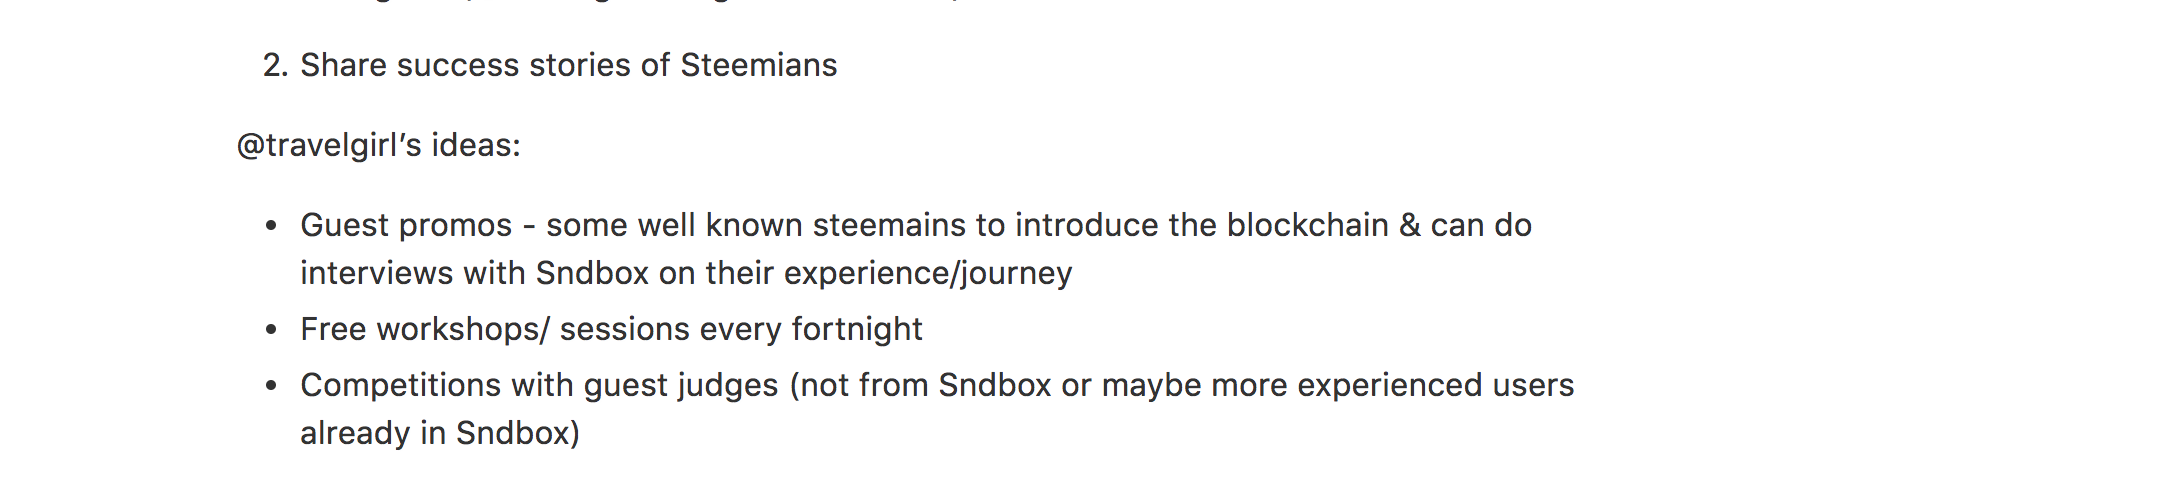
Task: Click the bullet before 'Guest promos'
Action: click(x=271, y=227)
